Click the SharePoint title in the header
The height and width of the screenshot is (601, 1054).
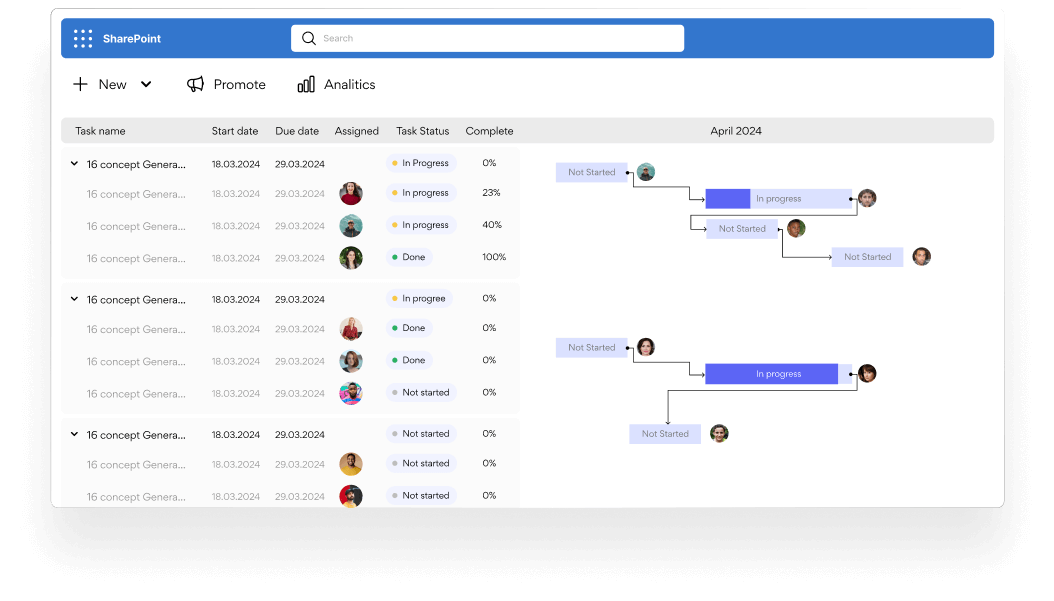[132, 38]
